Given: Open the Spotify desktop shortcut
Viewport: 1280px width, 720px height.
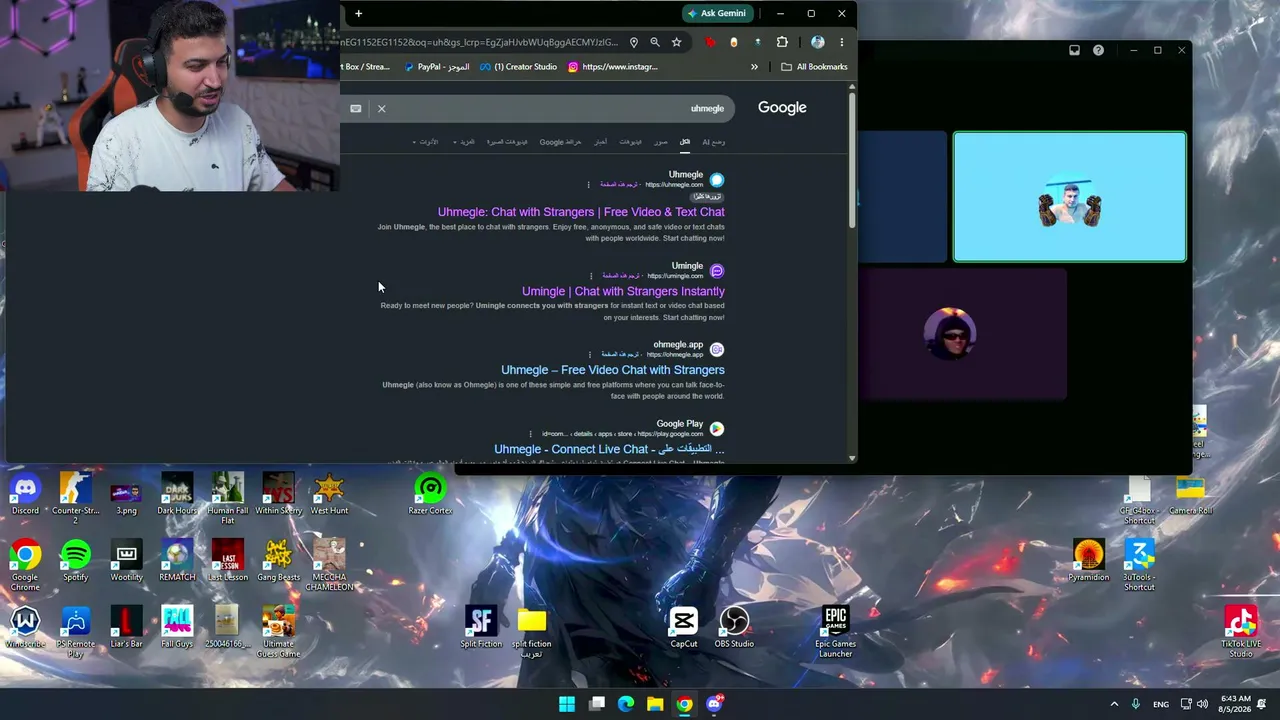Looking at the screenshot, I should tap(76, 561).
